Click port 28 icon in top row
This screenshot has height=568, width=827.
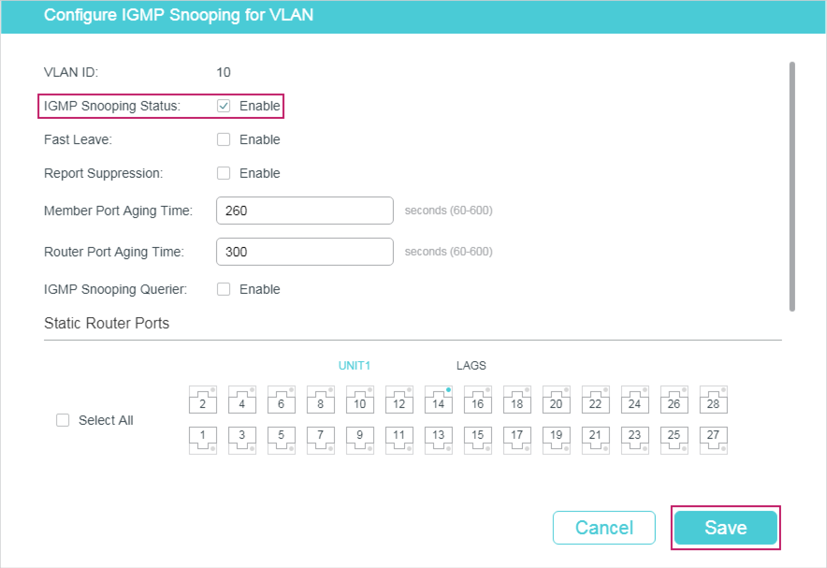(713, 400)
